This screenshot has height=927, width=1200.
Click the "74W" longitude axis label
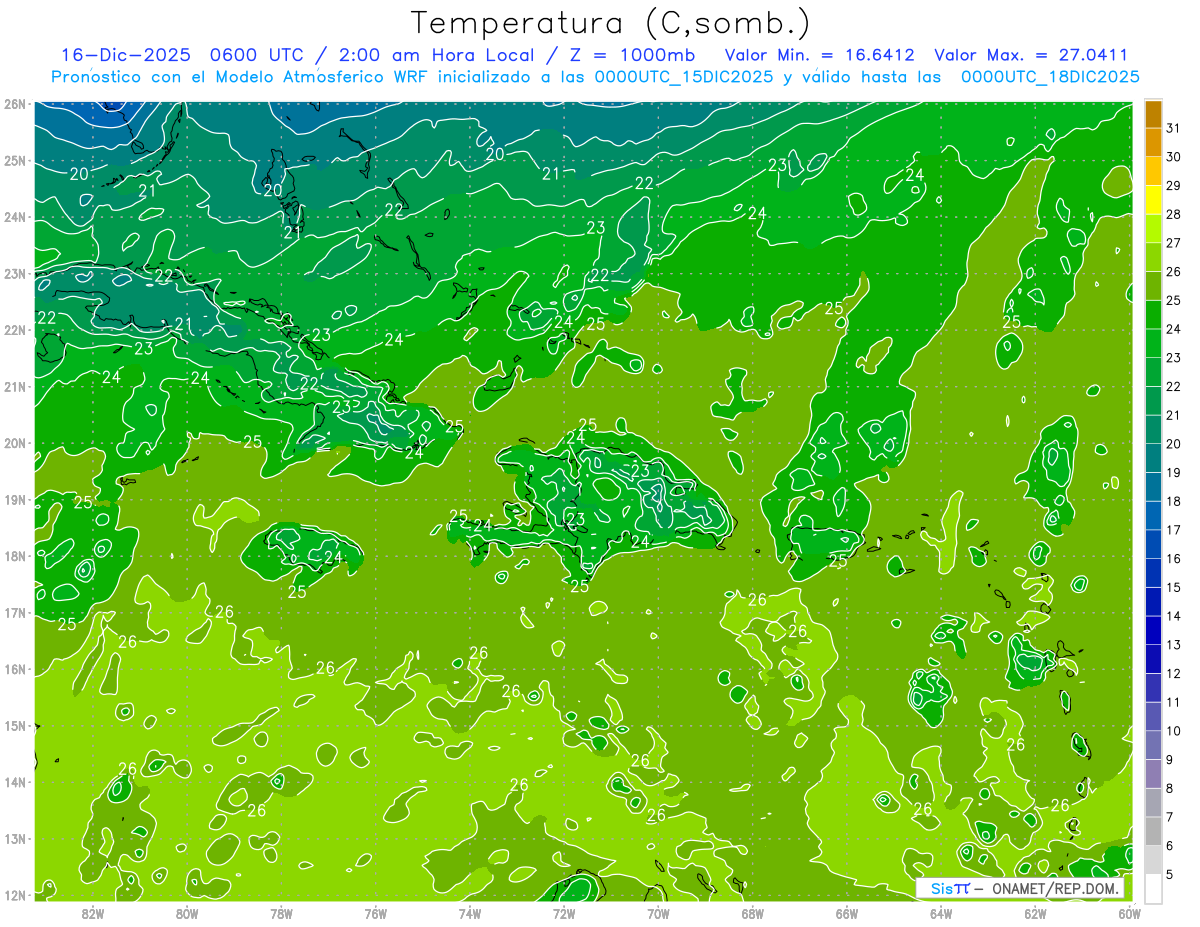point(469,913)
